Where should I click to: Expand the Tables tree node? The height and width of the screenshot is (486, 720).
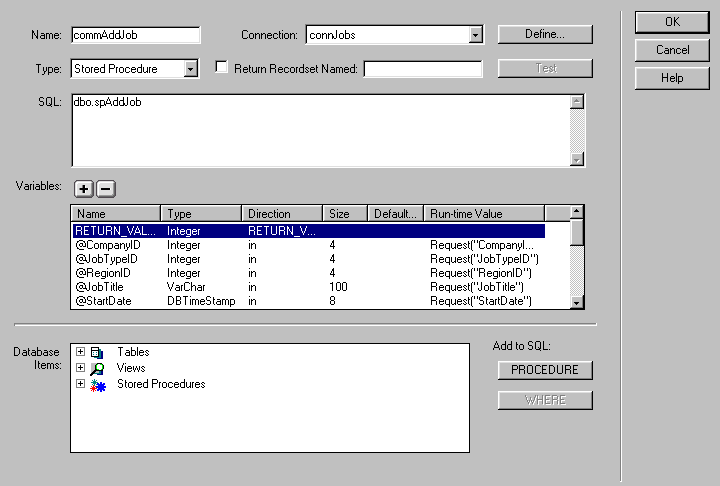80,352
